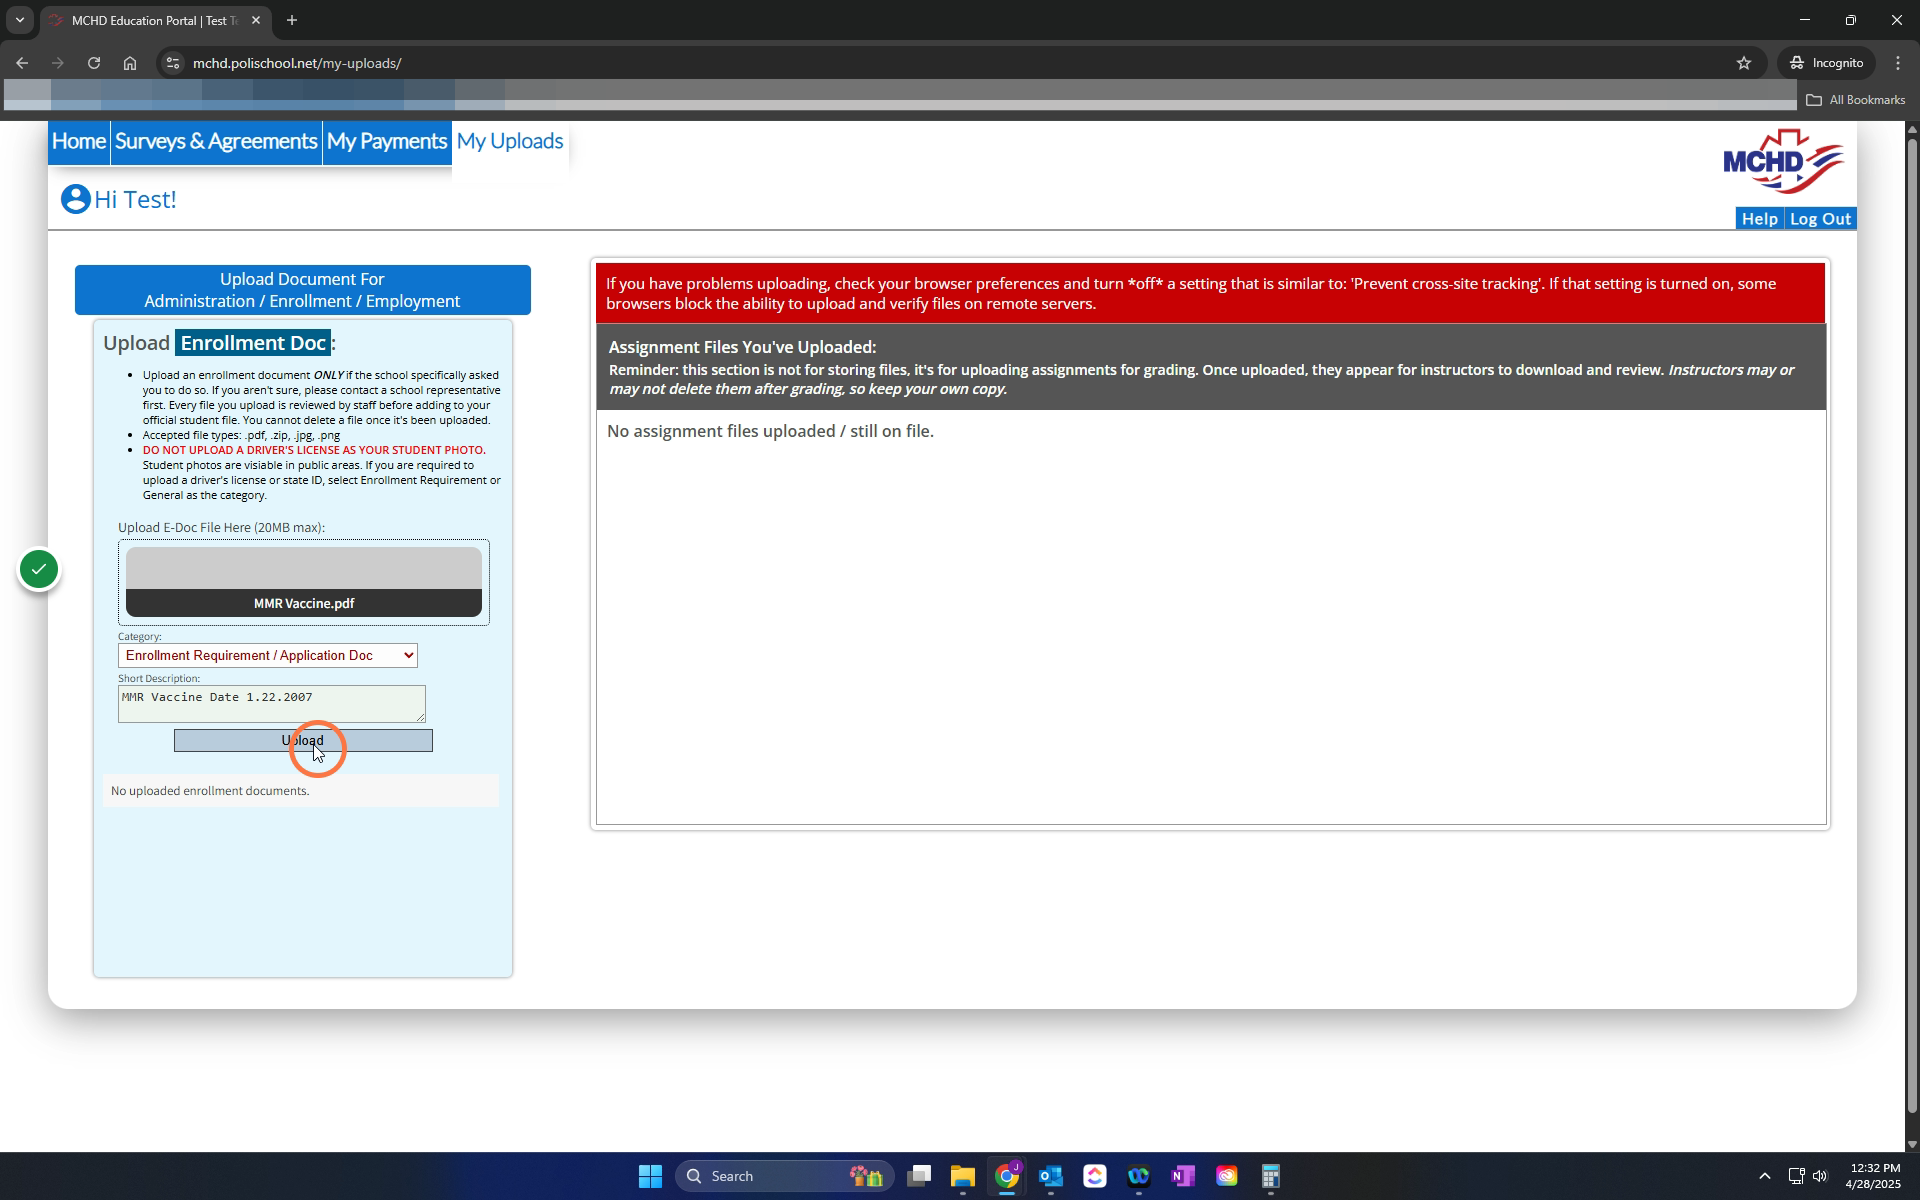Open Calculator from taskbar
This screenshot has width=1920, height=1200.
click(1271, 1176)
